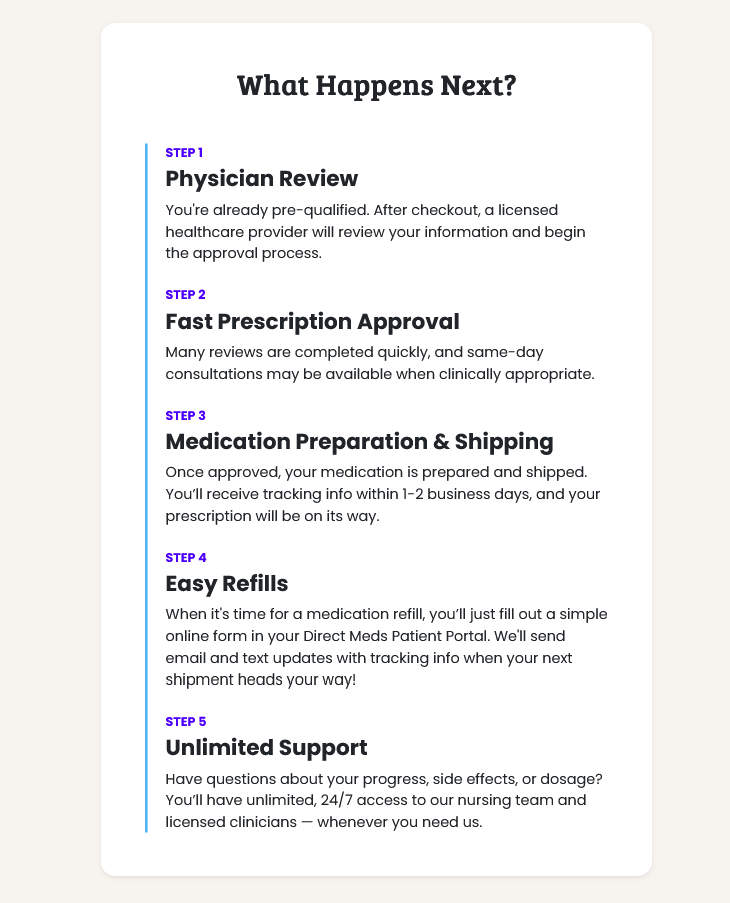Select the Unlimited Support heading
This screenshot has width=730, height=903.
[x=267, y=747]
